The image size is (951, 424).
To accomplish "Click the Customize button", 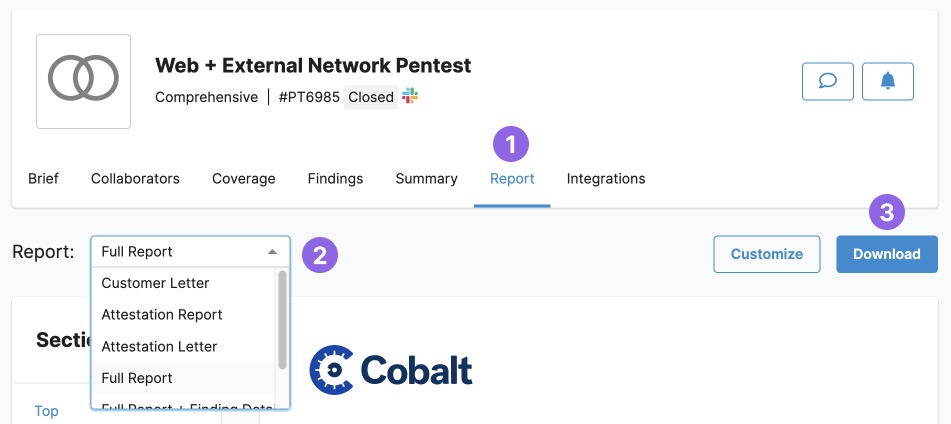I will coord(766,254).
